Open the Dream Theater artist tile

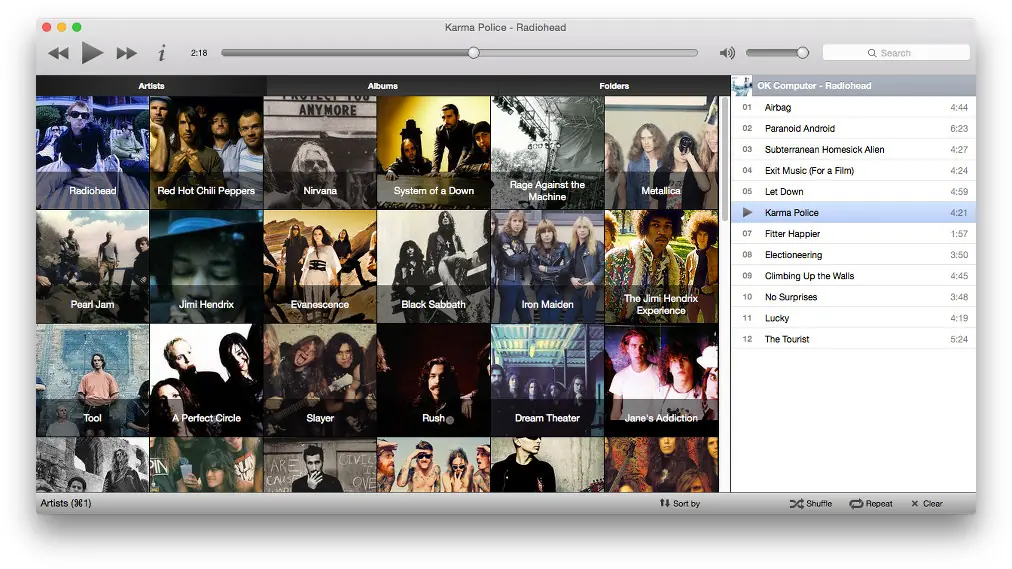pos(547,380)
